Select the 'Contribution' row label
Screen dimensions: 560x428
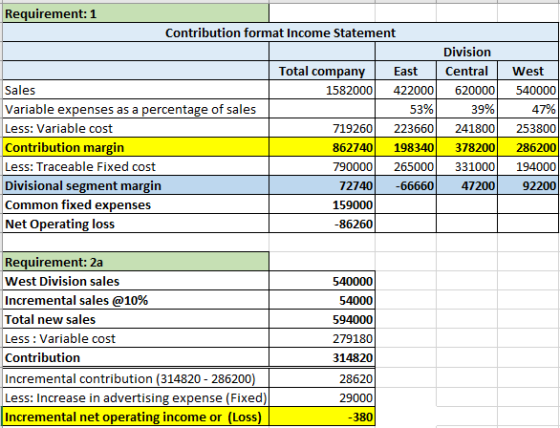tap(136, 358)
